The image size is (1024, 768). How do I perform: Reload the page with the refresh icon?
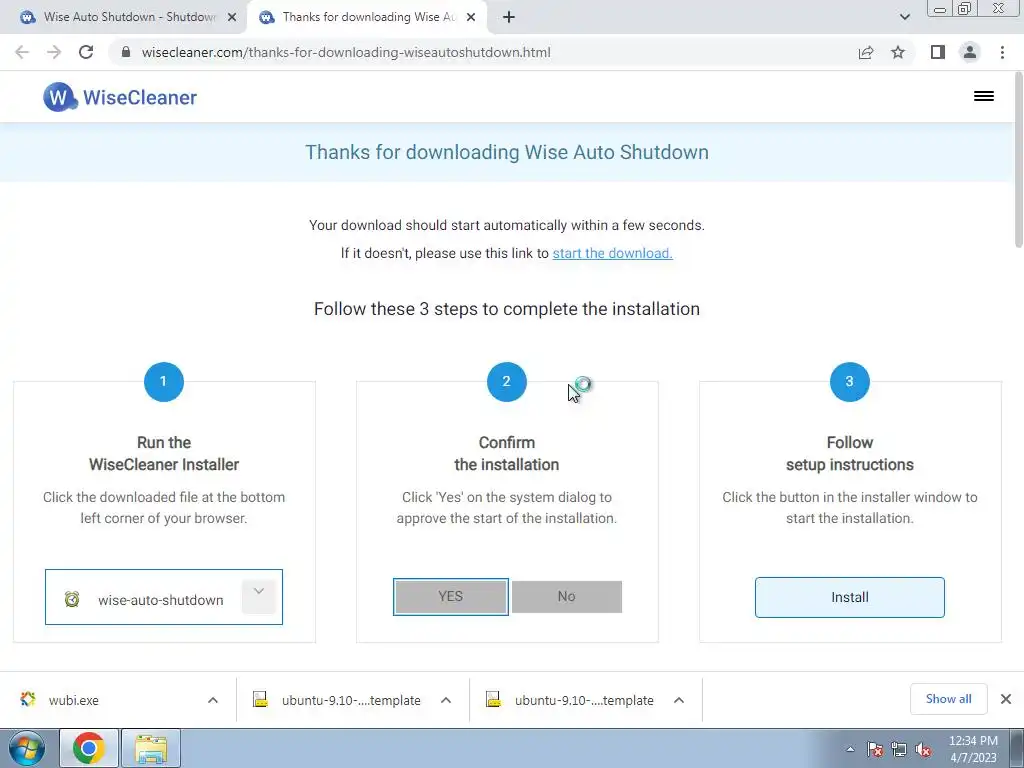[86, 52]
